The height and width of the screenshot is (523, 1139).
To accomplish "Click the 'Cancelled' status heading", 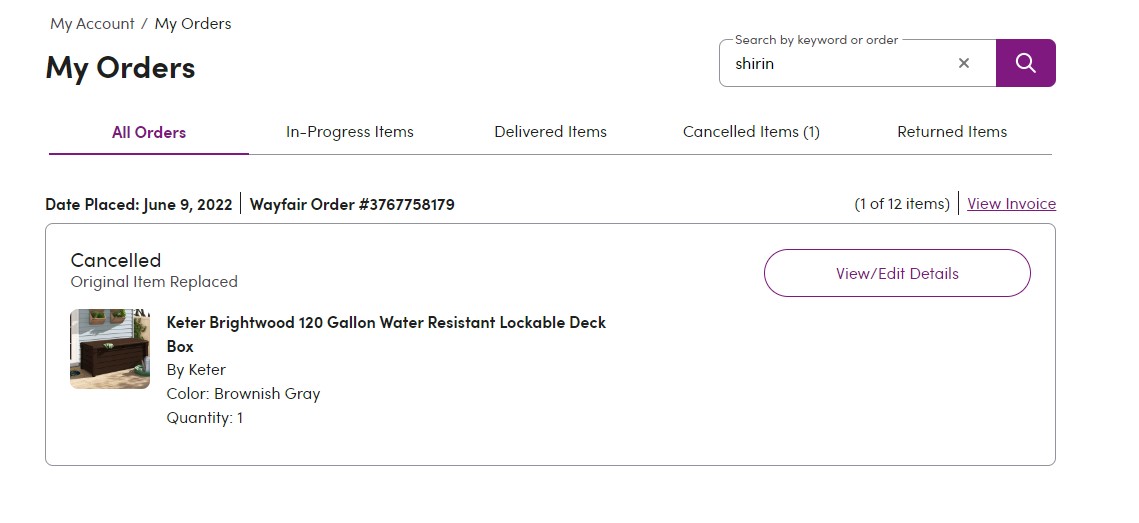I will (115, 260).
